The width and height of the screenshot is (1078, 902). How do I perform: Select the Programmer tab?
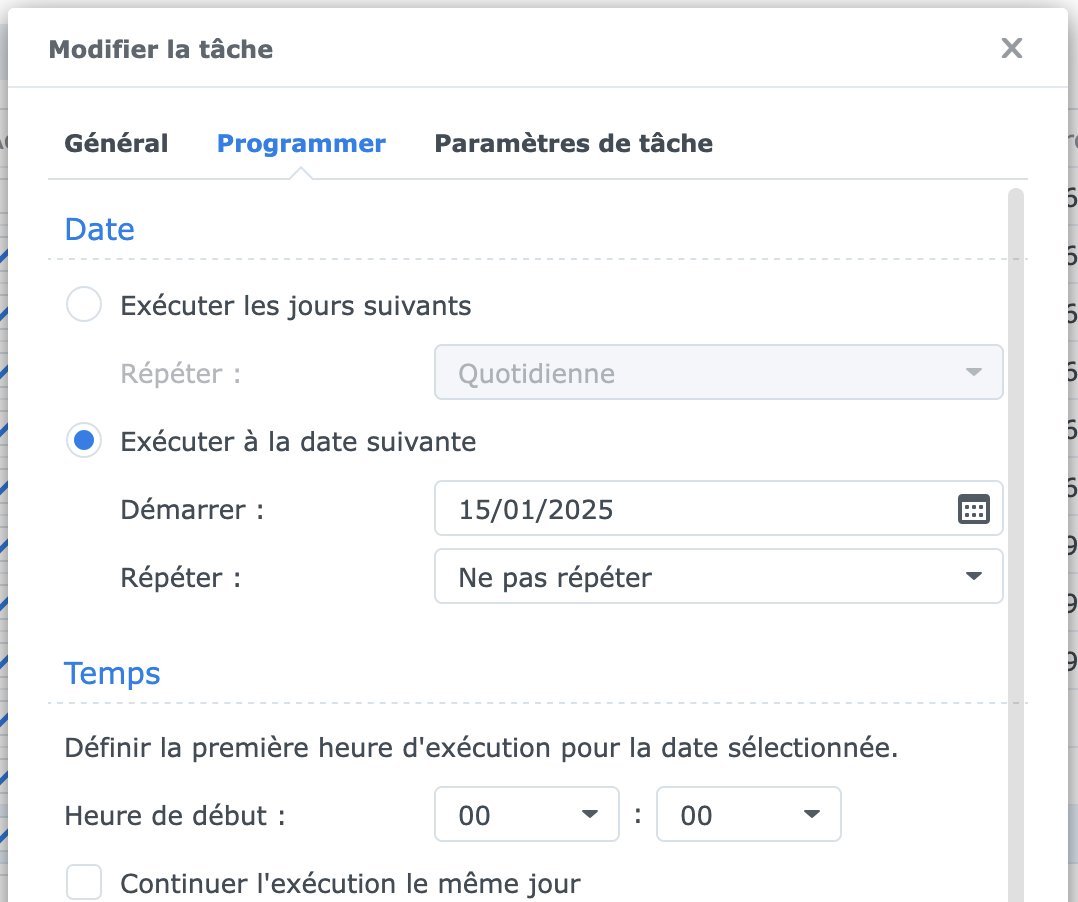click(301, 144)
